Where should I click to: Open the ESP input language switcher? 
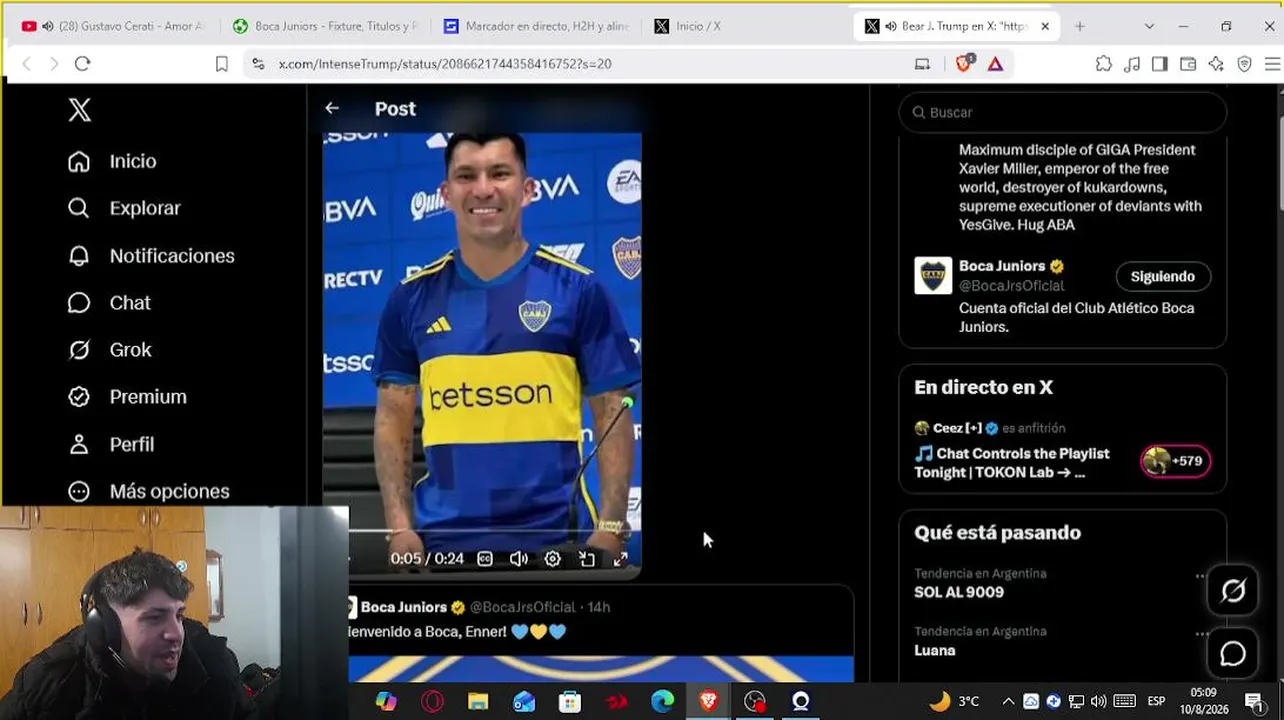coord(1156,701)
